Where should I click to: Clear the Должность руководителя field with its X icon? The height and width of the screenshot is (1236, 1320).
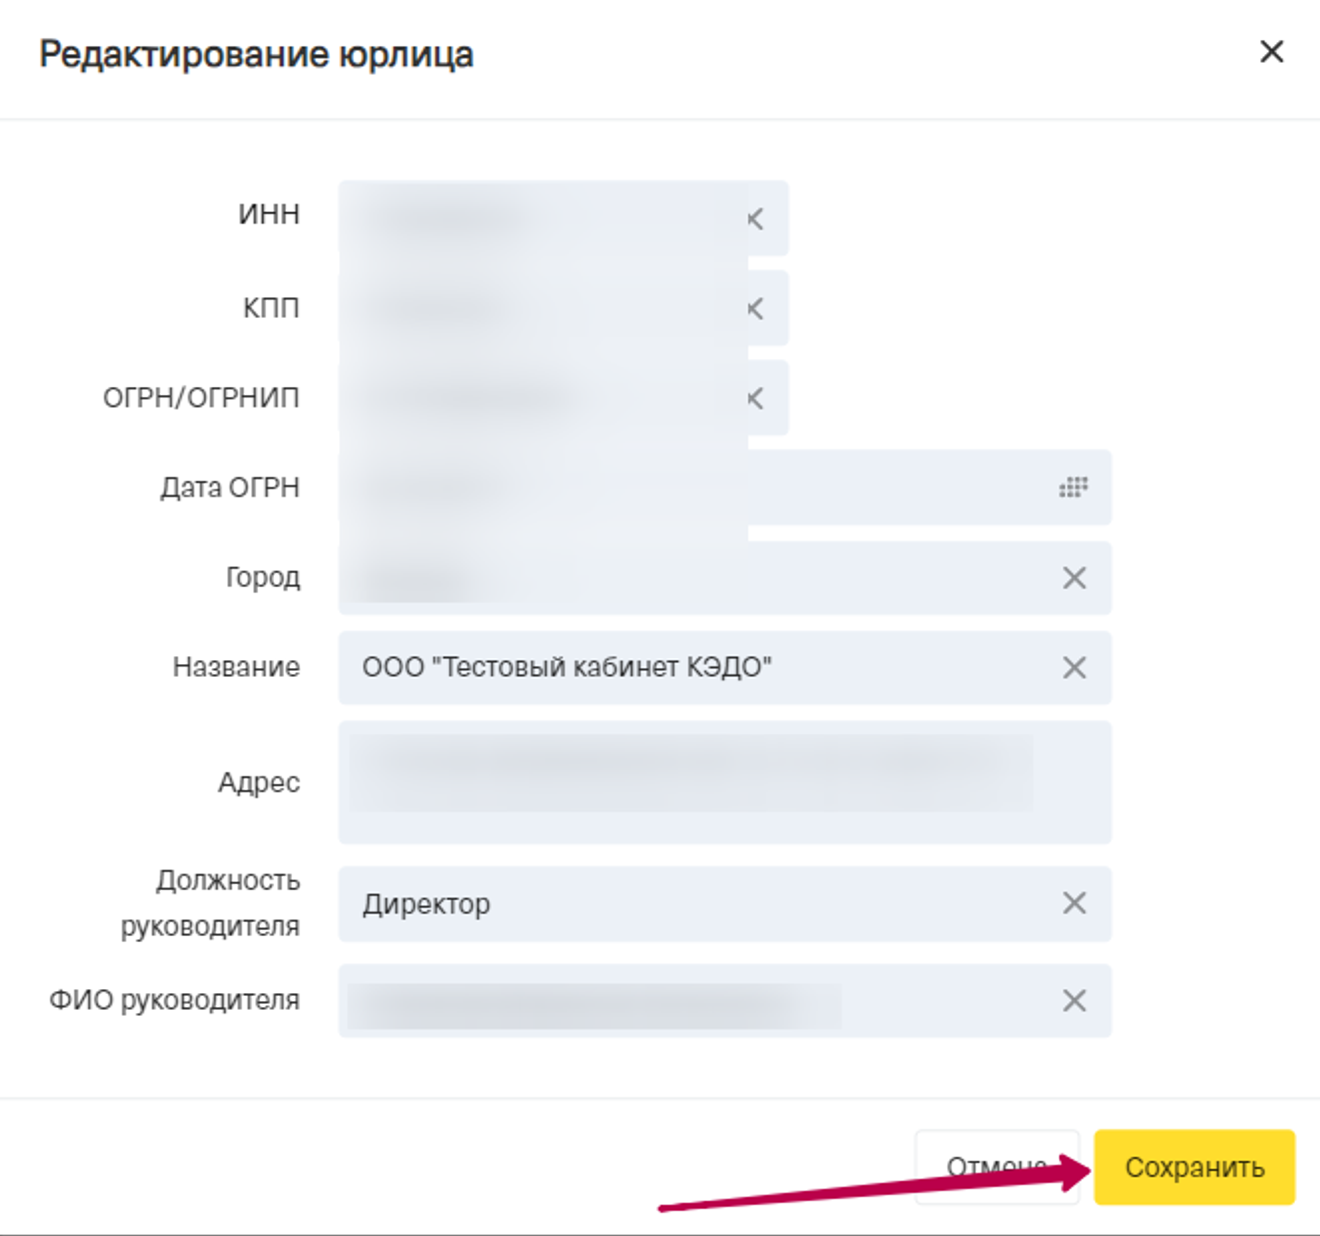point(1074,904)
